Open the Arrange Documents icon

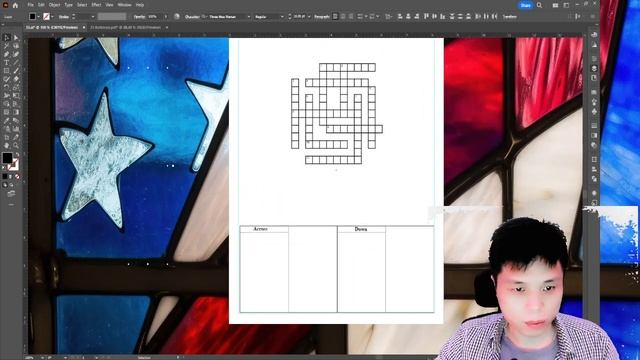click(555, 5)
